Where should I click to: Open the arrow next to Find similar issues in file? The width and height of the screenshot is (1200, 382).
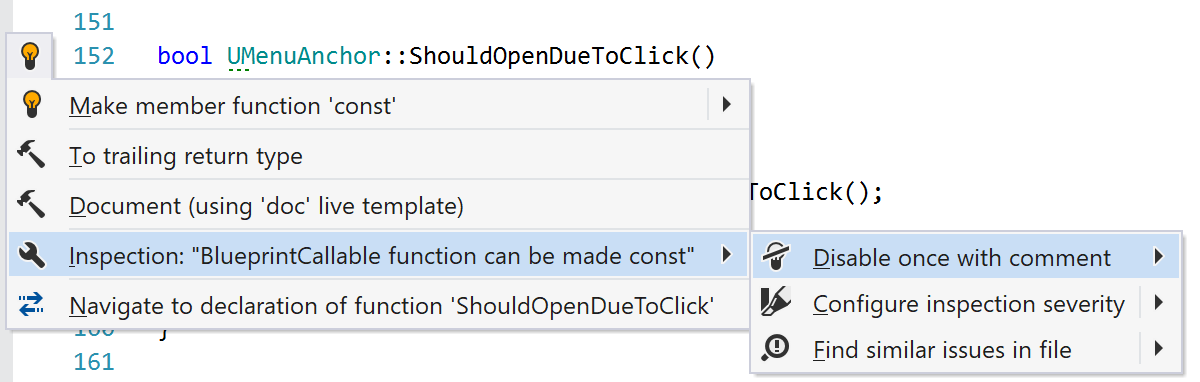tap(1158, 349)
